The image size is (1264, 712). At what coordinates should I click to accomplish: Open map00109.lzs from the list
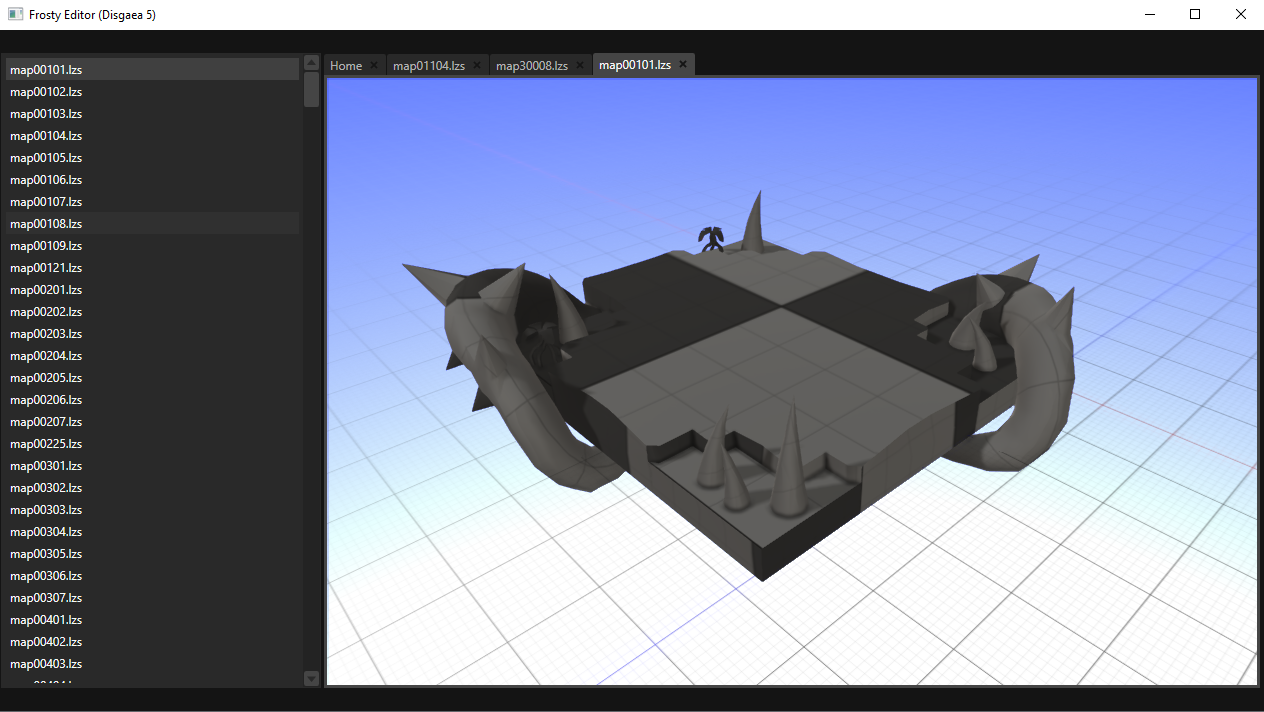click(x=152, y=245)
